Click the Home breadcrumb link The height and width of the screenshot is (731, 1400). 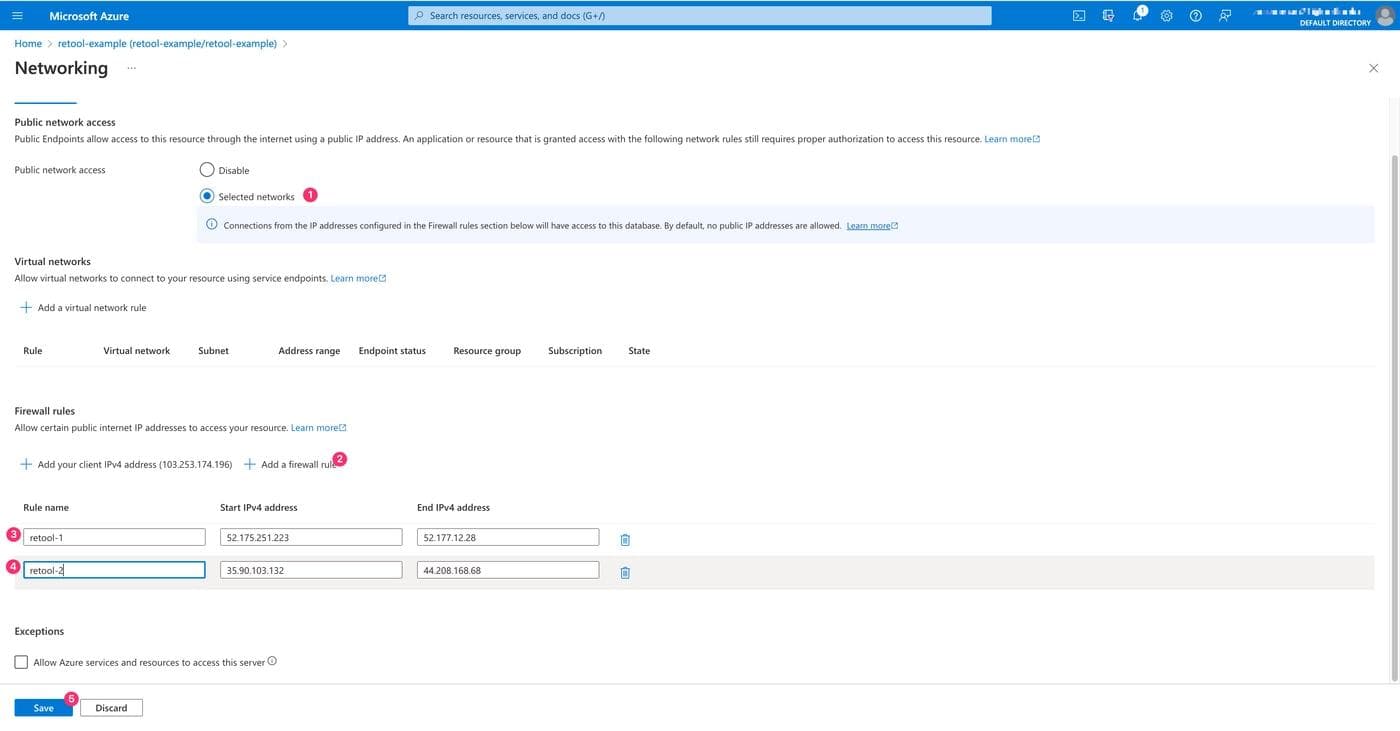[x=28, y=44]
